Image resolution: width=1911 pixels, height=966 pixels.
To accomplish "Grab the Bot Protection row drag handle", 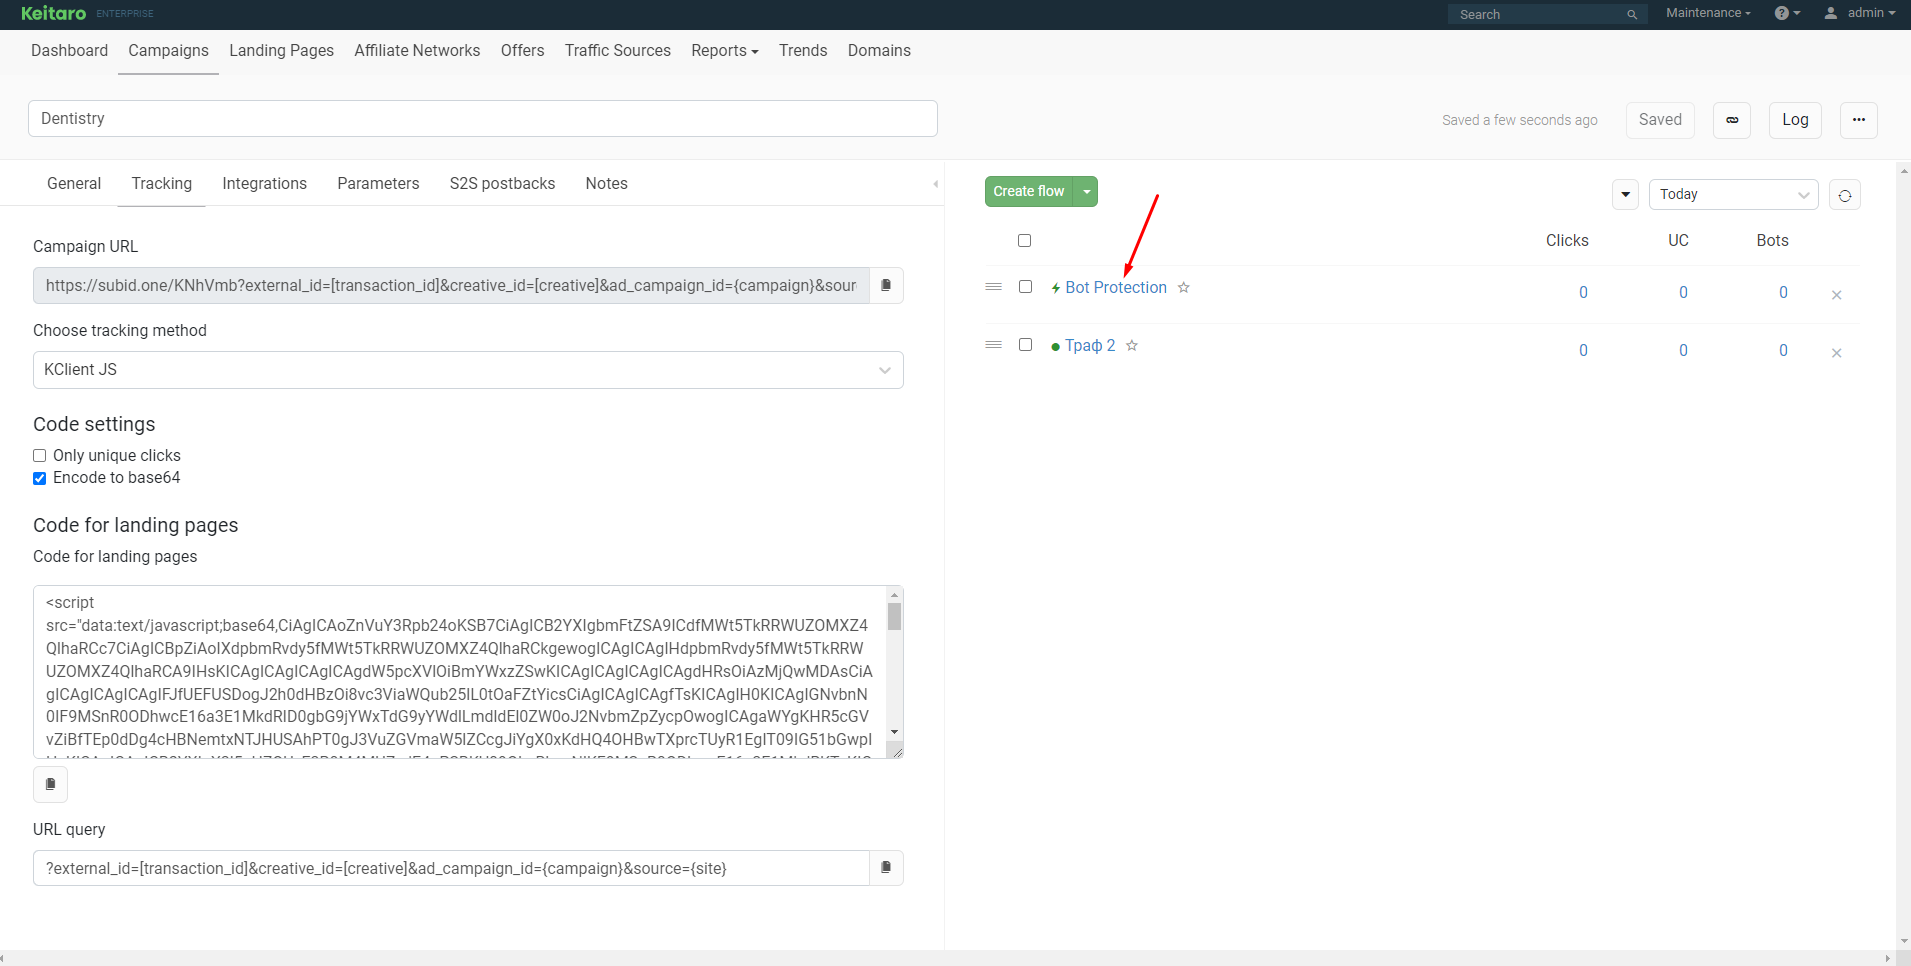I will tap(993, 287).
